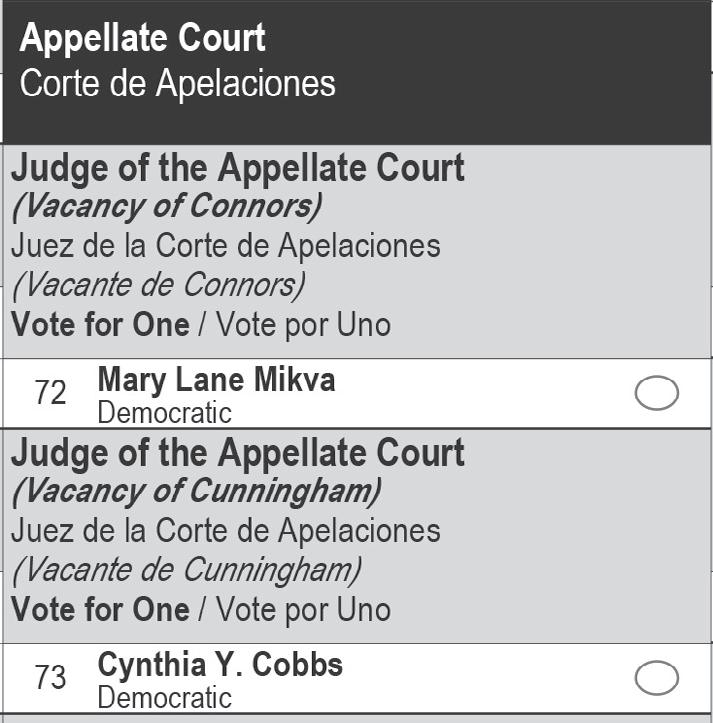
Task: Click the "(Vacante de Cunningham)" text
Action: pyautogui.click(x=187, y=570)
